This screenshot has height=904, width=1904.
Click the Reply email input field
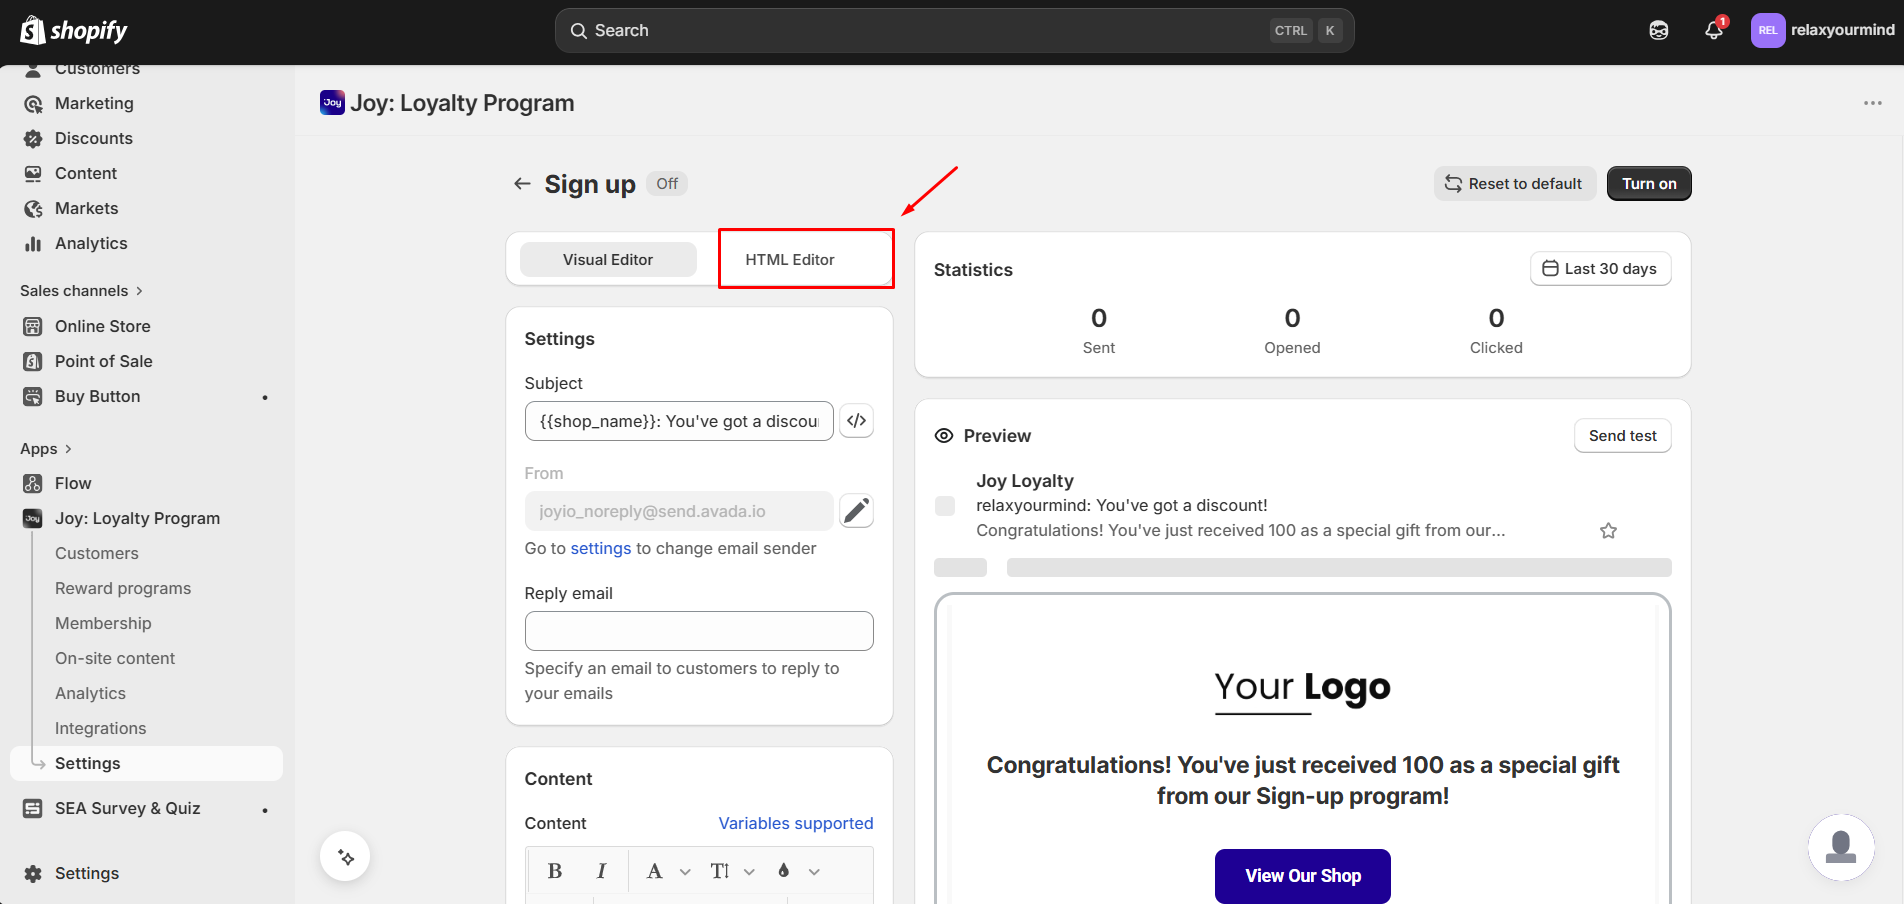pyautogui.click(x=699, y=631)
